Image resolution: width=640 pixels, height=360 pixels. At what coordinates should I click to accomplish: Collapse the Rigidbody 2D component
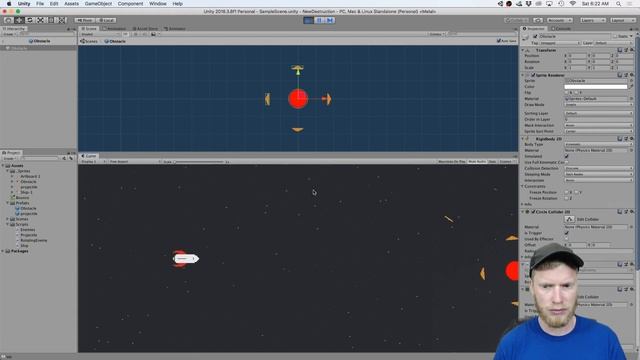(x=523, y=139)
